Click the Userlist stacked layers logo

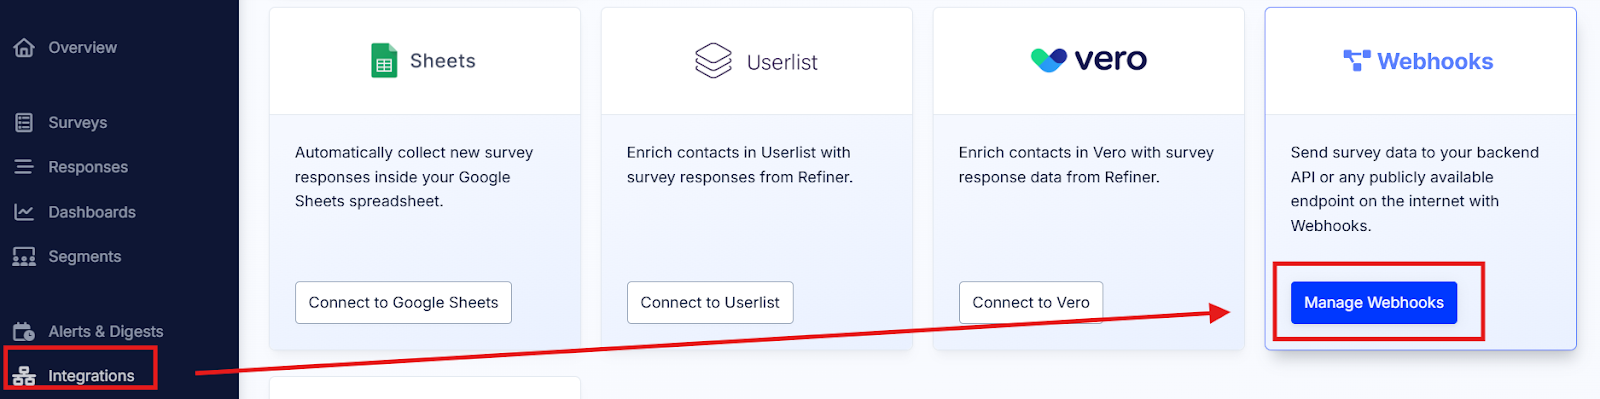[x=713, y=61]
